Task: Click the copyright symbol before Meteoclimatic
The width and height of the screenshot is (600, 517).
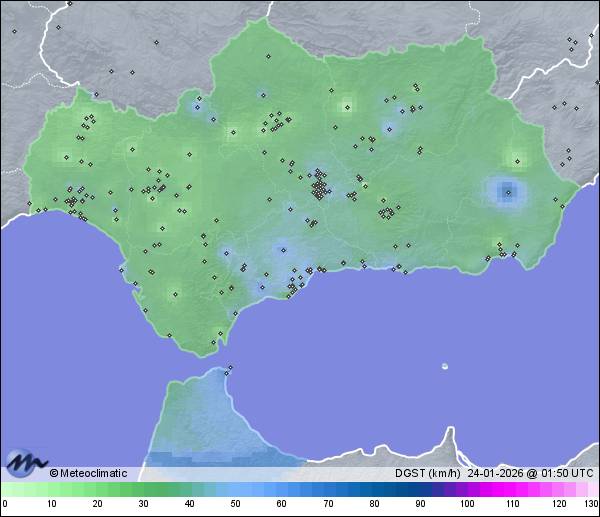Action: pyautogui.click(x=54, y=473)
